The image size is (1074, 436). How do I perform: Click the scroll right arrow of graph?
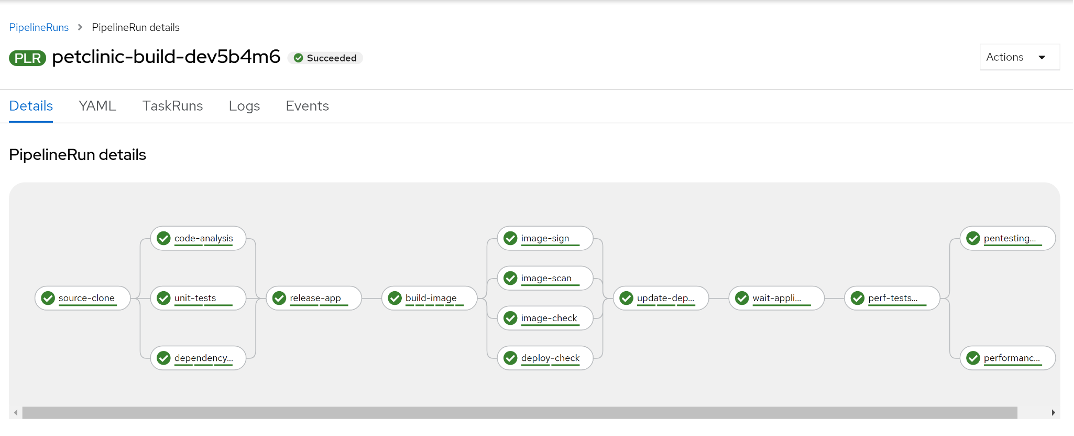click(1053, 412)
